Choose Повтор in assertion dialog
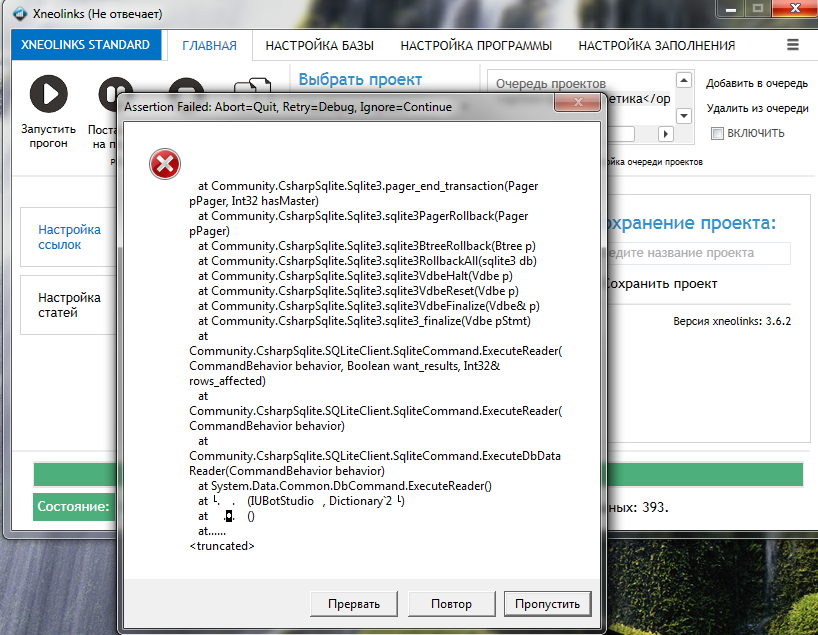The image size is (818, 635). [451, 604]
